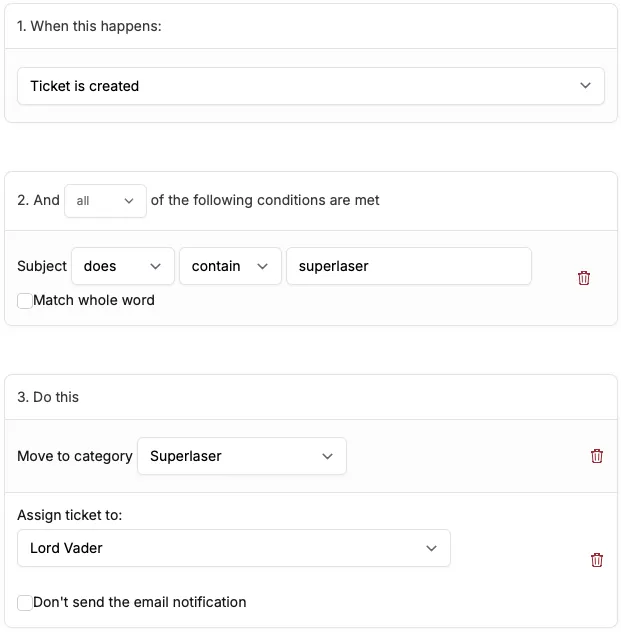The width and height of the screenshot is (621, 632).
Task: Click the '2. And' section text
Action: click(x=38, y=200)
